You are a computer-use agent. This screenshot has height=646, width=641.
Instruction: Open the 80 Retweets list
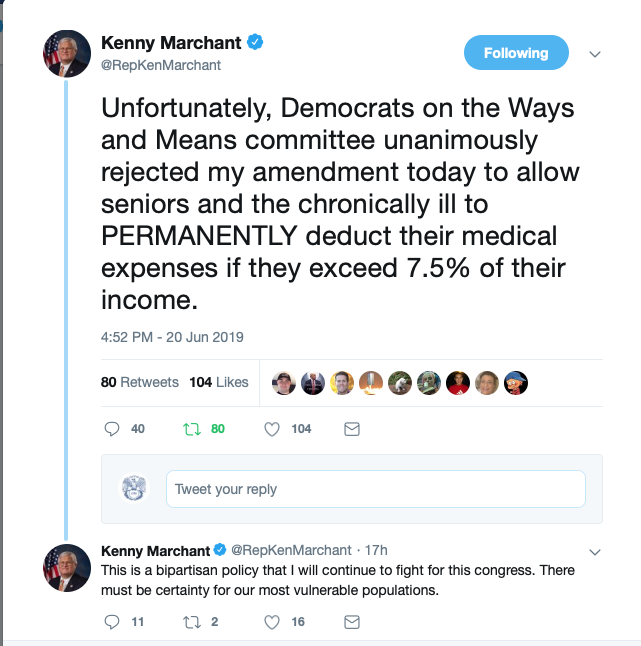click(140, 382)
